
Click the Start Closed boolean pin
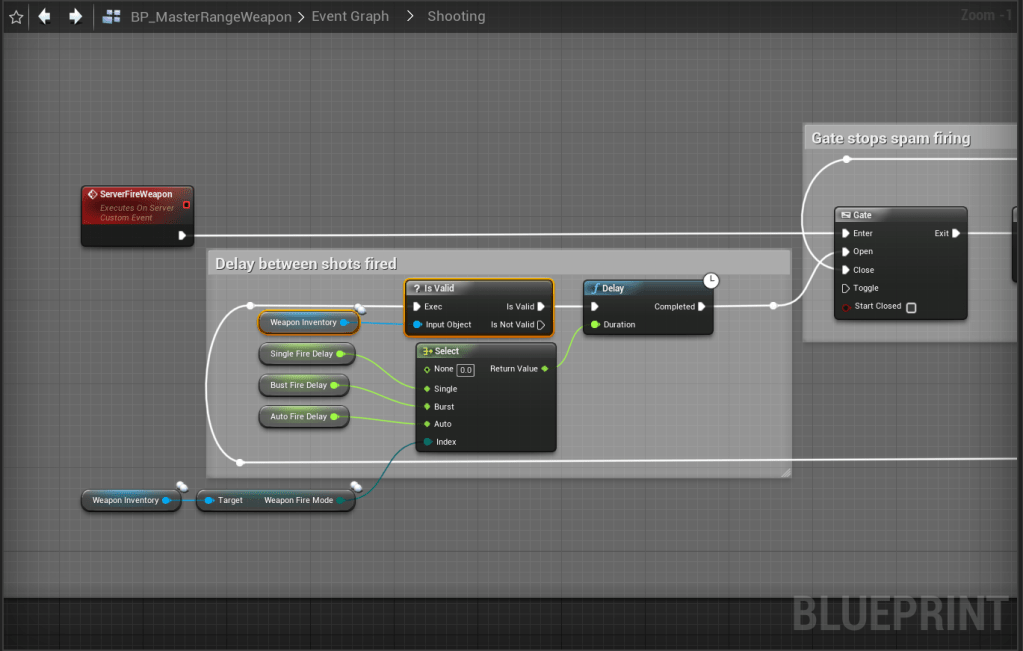846,307
